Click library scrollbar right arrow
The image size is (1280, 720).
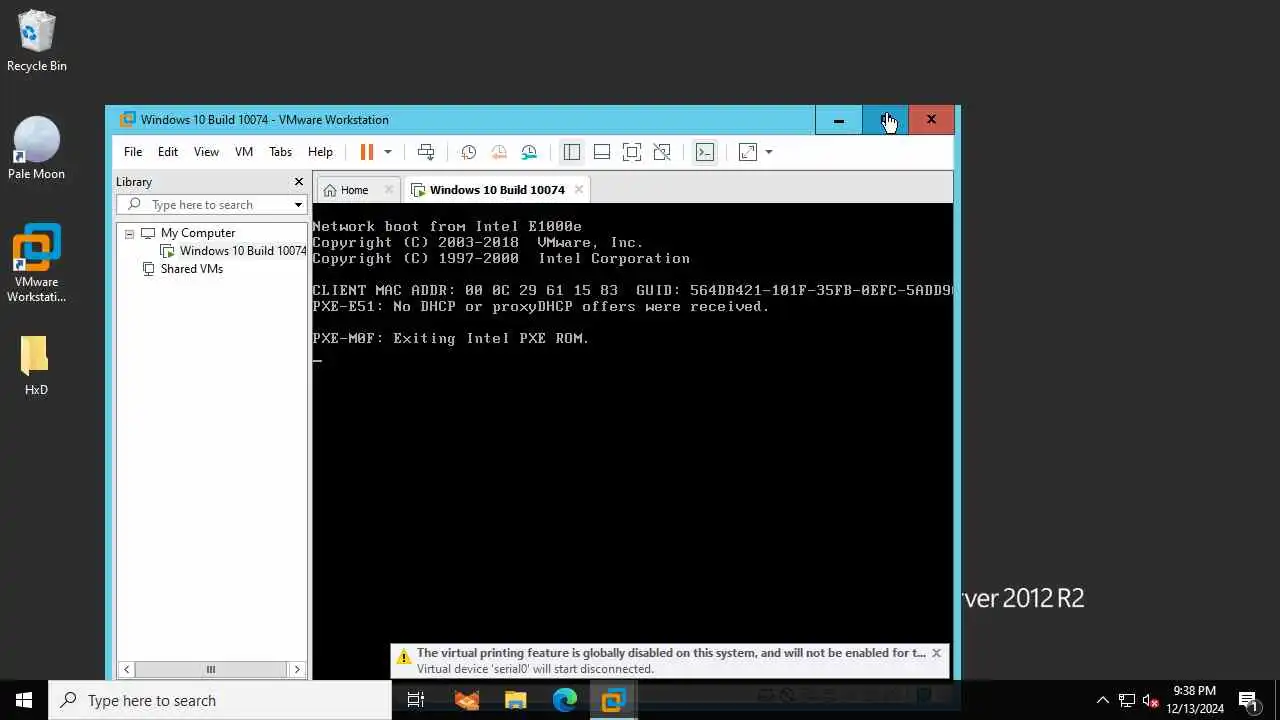pyautogui.click(x=297, y=670)
